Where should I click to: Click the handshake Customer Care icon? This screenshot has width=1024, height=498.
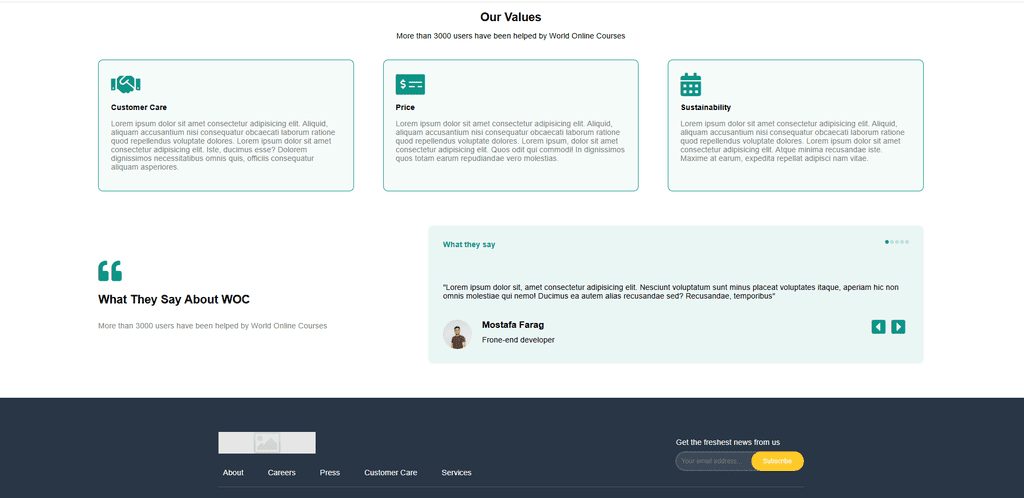[x=125, y=84]
